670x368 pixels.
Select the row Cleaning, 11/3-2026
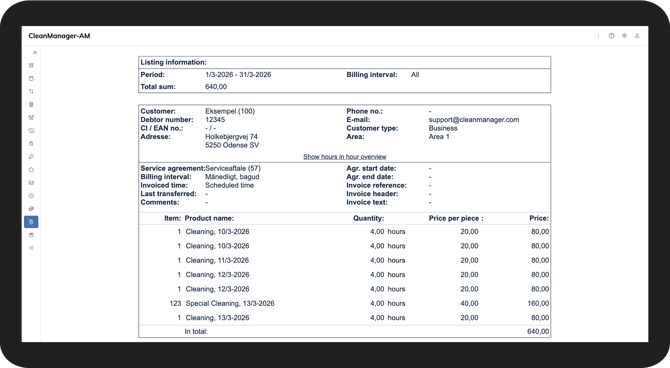[x=344, y=260]
